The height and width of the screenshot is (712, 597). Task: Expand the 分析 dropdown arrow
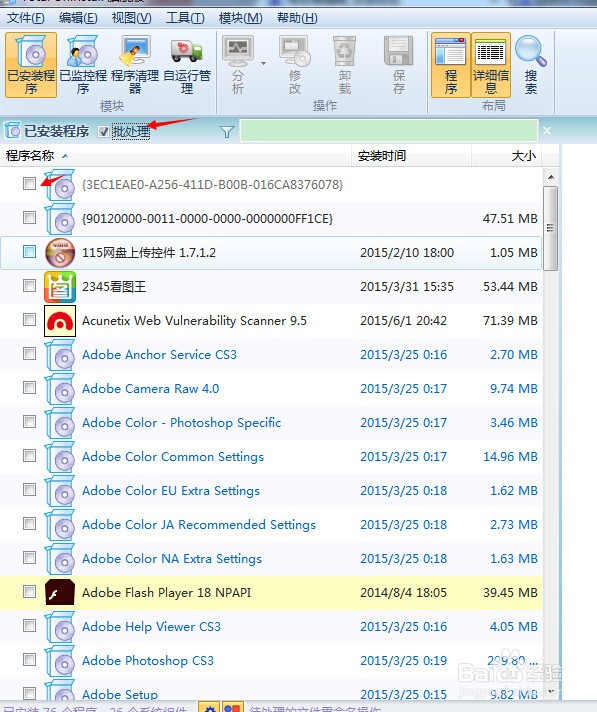click(x=263, y=64)
